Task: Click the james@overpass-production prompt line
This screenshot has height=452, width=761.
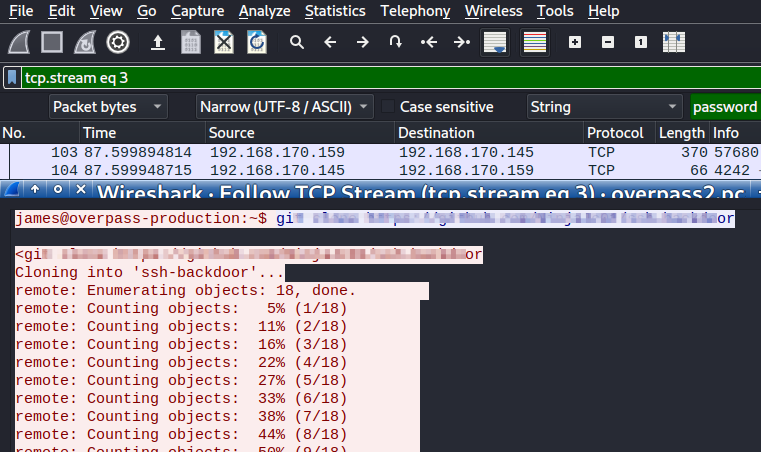Action: pos(375,218)
